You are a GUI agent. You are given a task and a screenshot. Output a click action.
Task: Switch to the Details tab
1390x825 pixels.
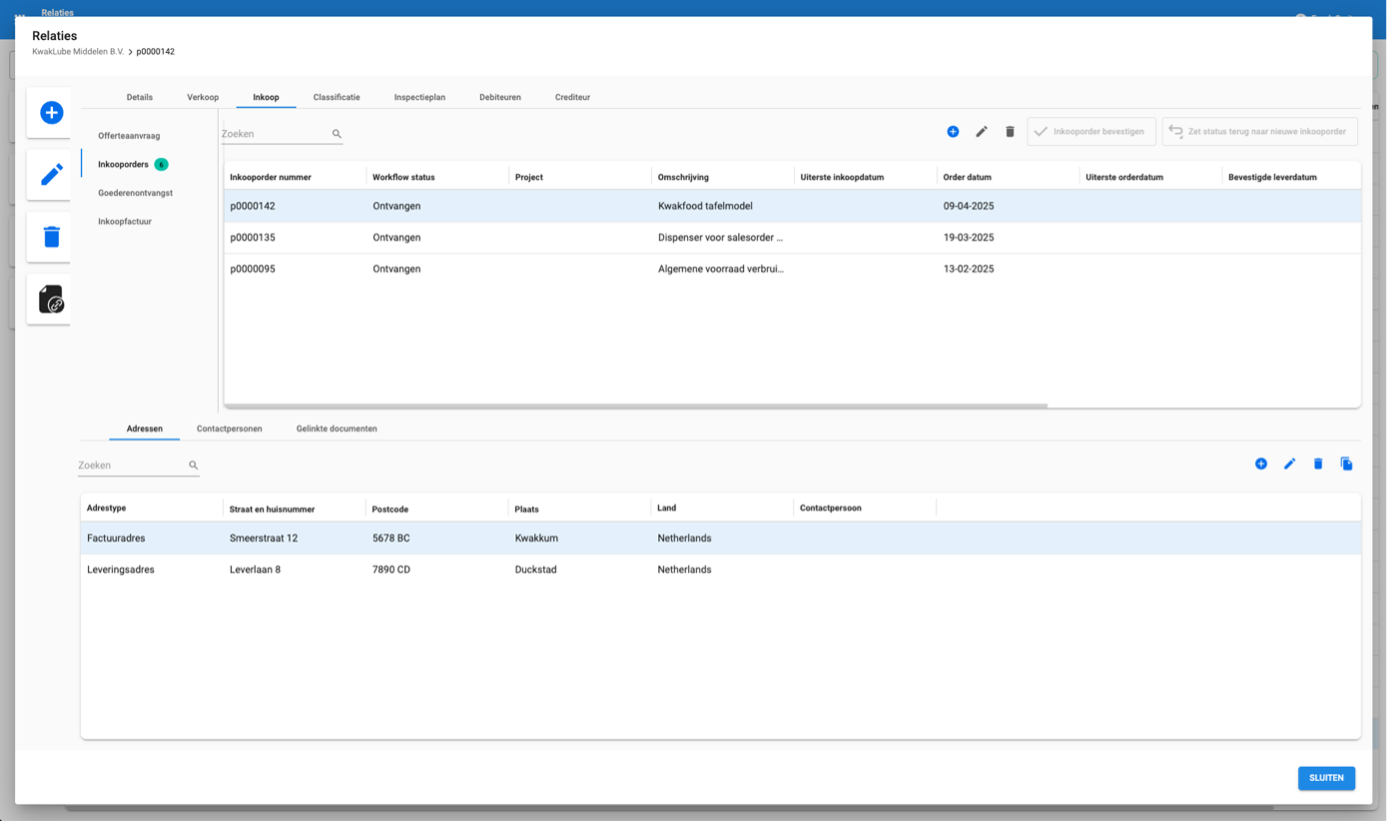coord(140,97)
